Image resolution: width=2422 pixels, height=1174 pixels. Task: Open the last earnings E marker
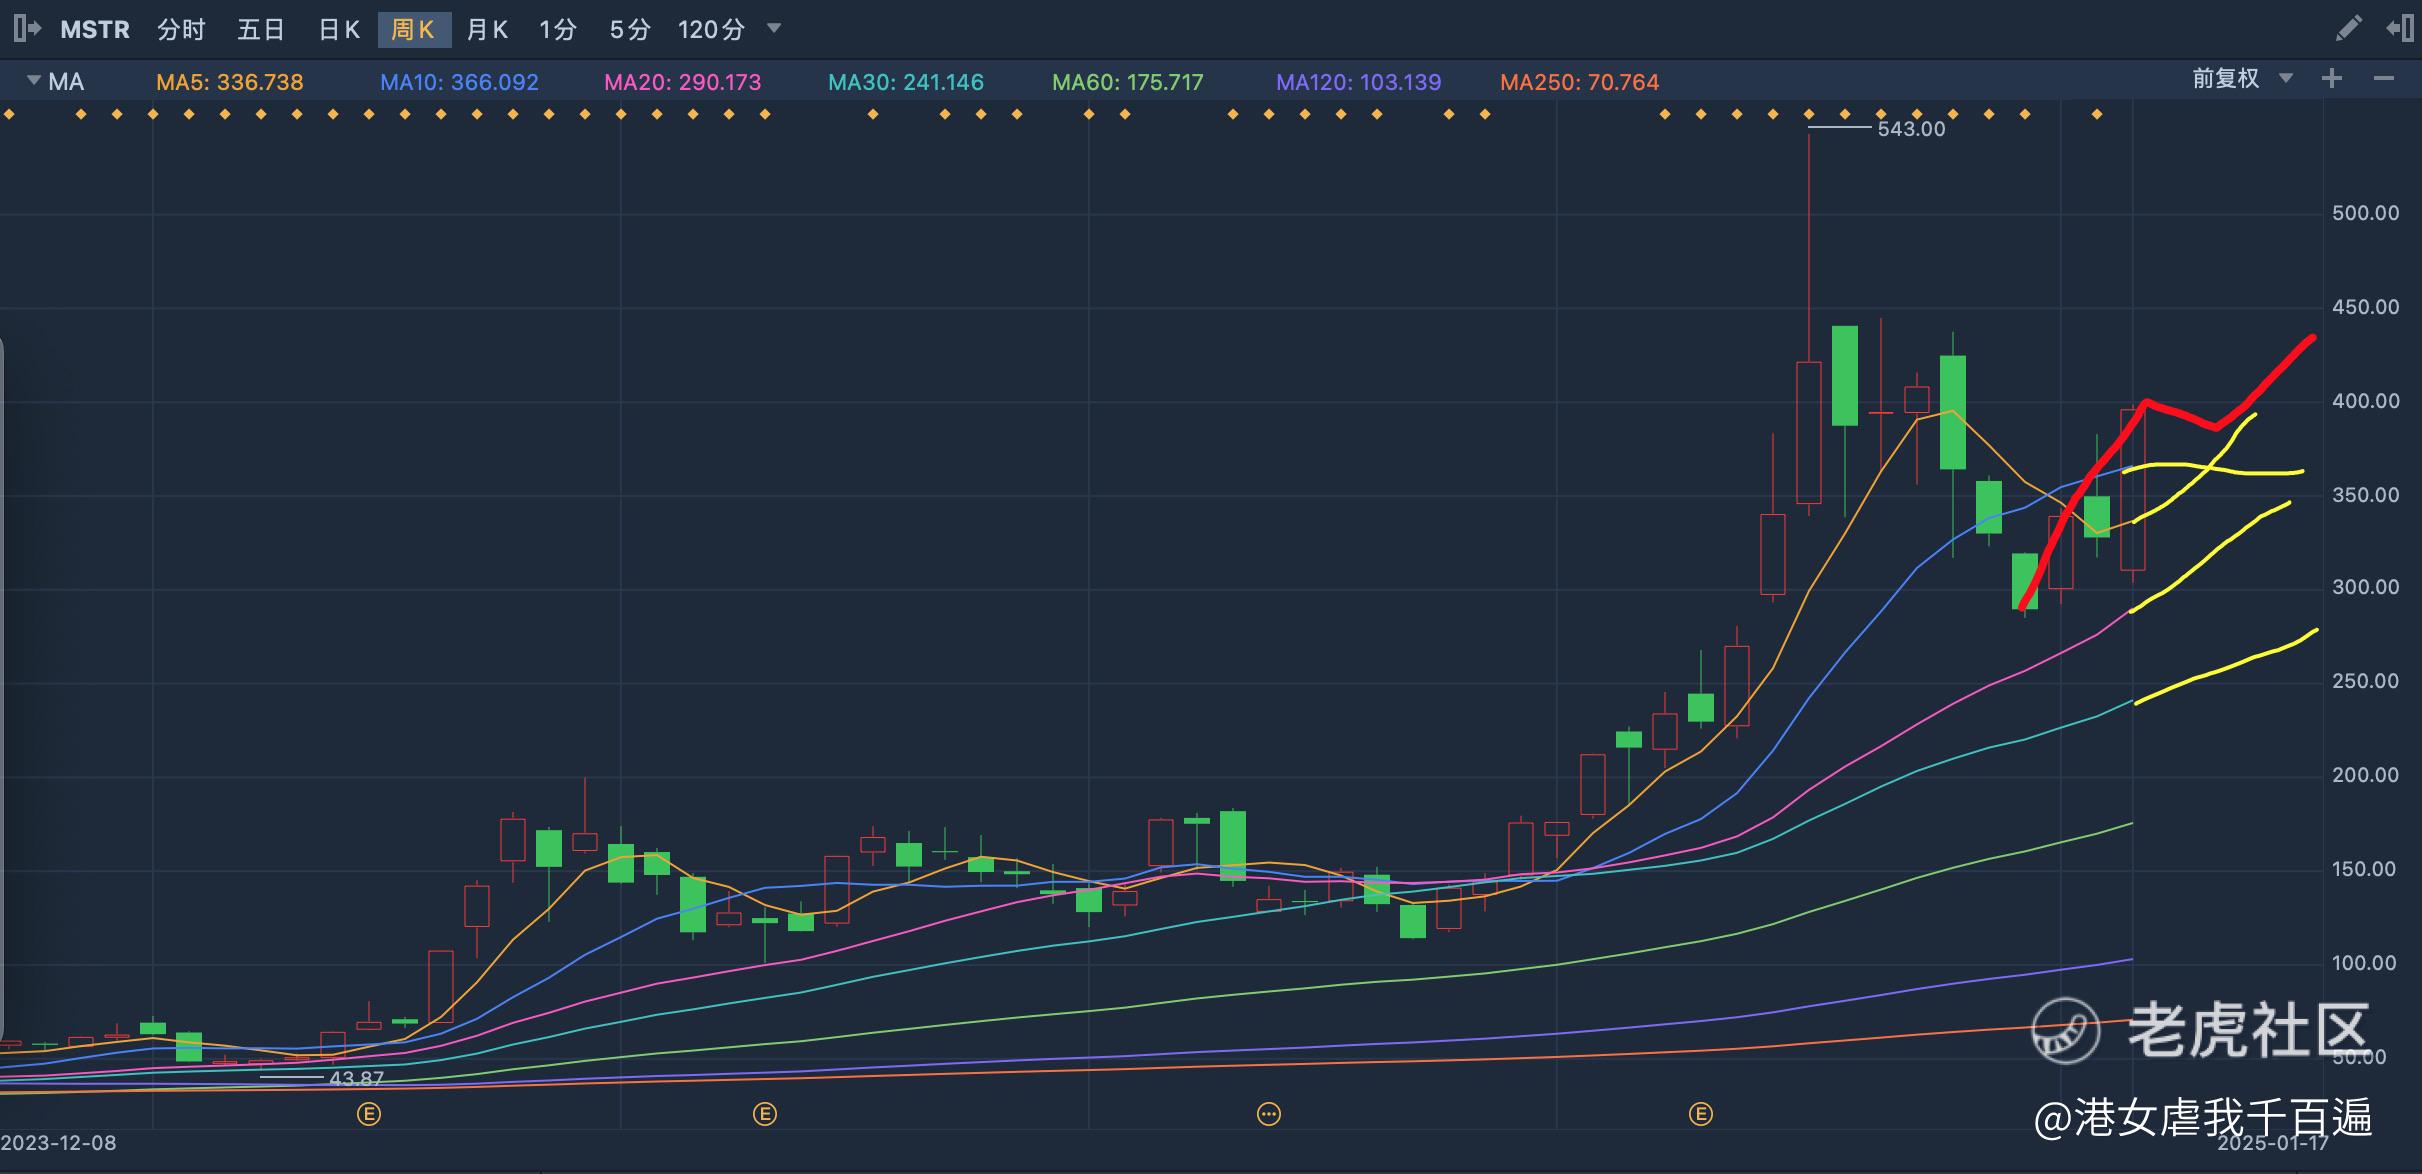[x=1701, y=1114]
